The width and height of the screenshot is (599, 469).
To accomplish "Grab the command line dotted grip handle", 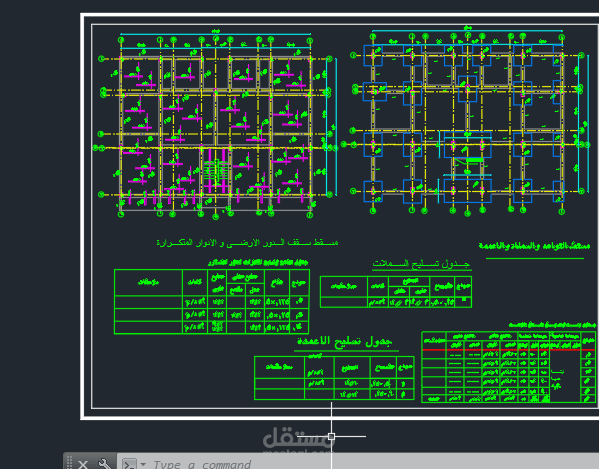I will click(x=69, y=463).
